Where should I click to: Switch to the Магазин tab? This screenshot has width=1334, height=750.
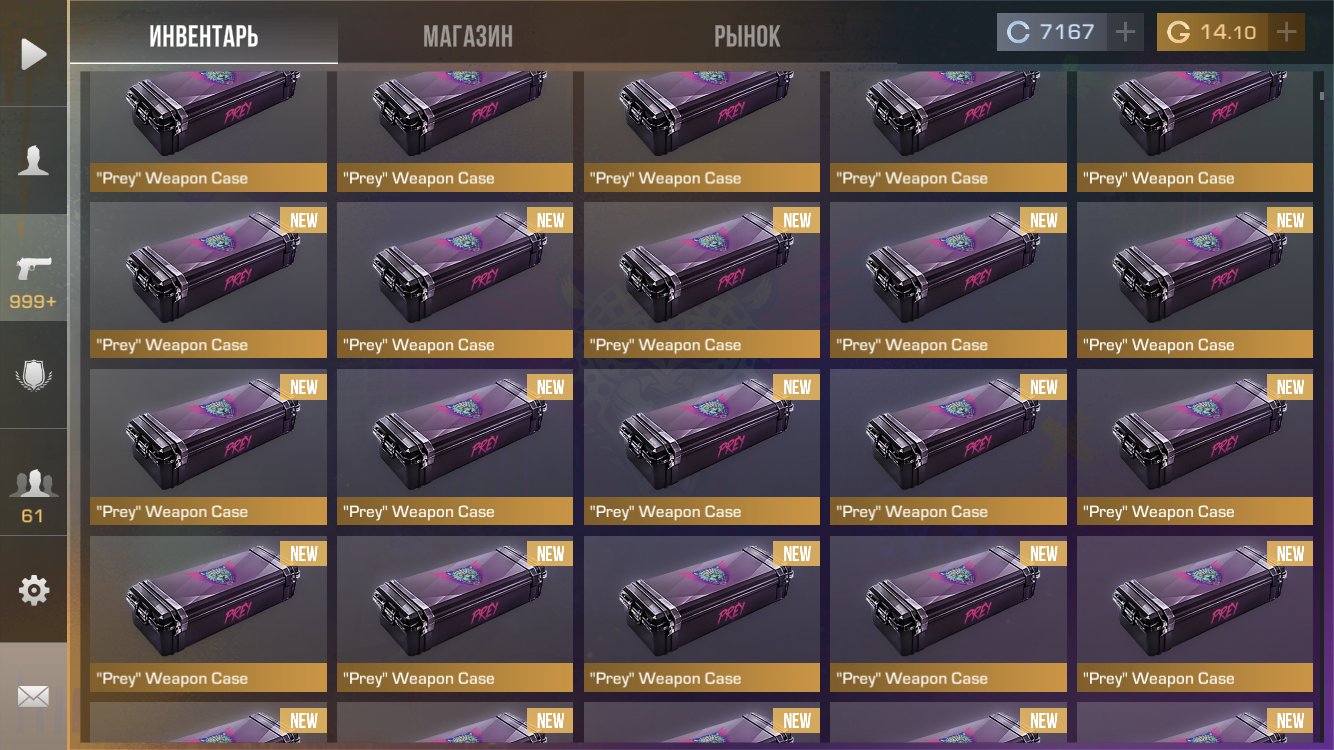pyautogui.click(x=468, y=38)
